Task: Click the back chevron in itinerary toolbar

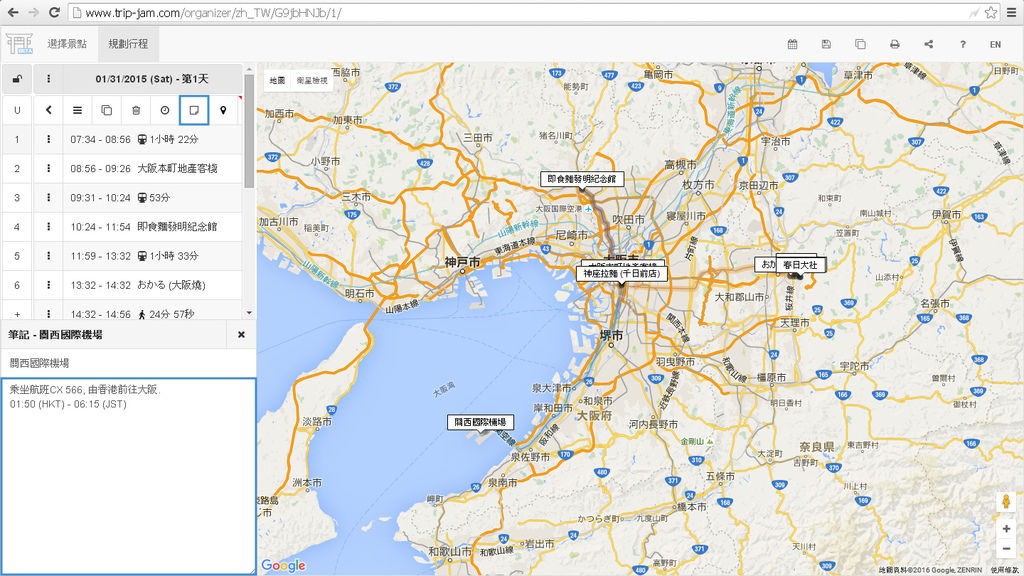Action: pyautogui.click(x=48, y=110)
